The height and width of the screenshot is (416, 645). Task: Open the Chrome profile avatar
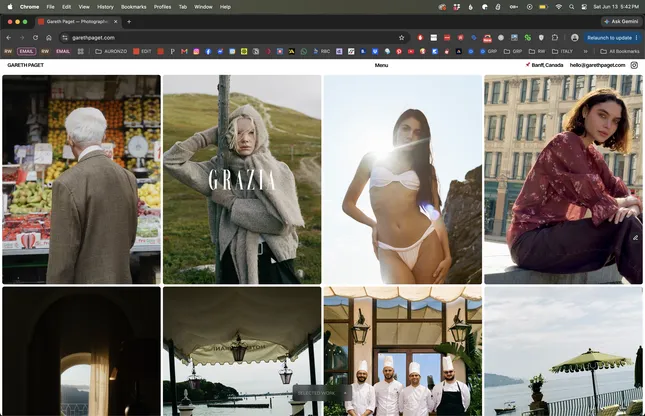pyautogui.click(x=575, y=37)
